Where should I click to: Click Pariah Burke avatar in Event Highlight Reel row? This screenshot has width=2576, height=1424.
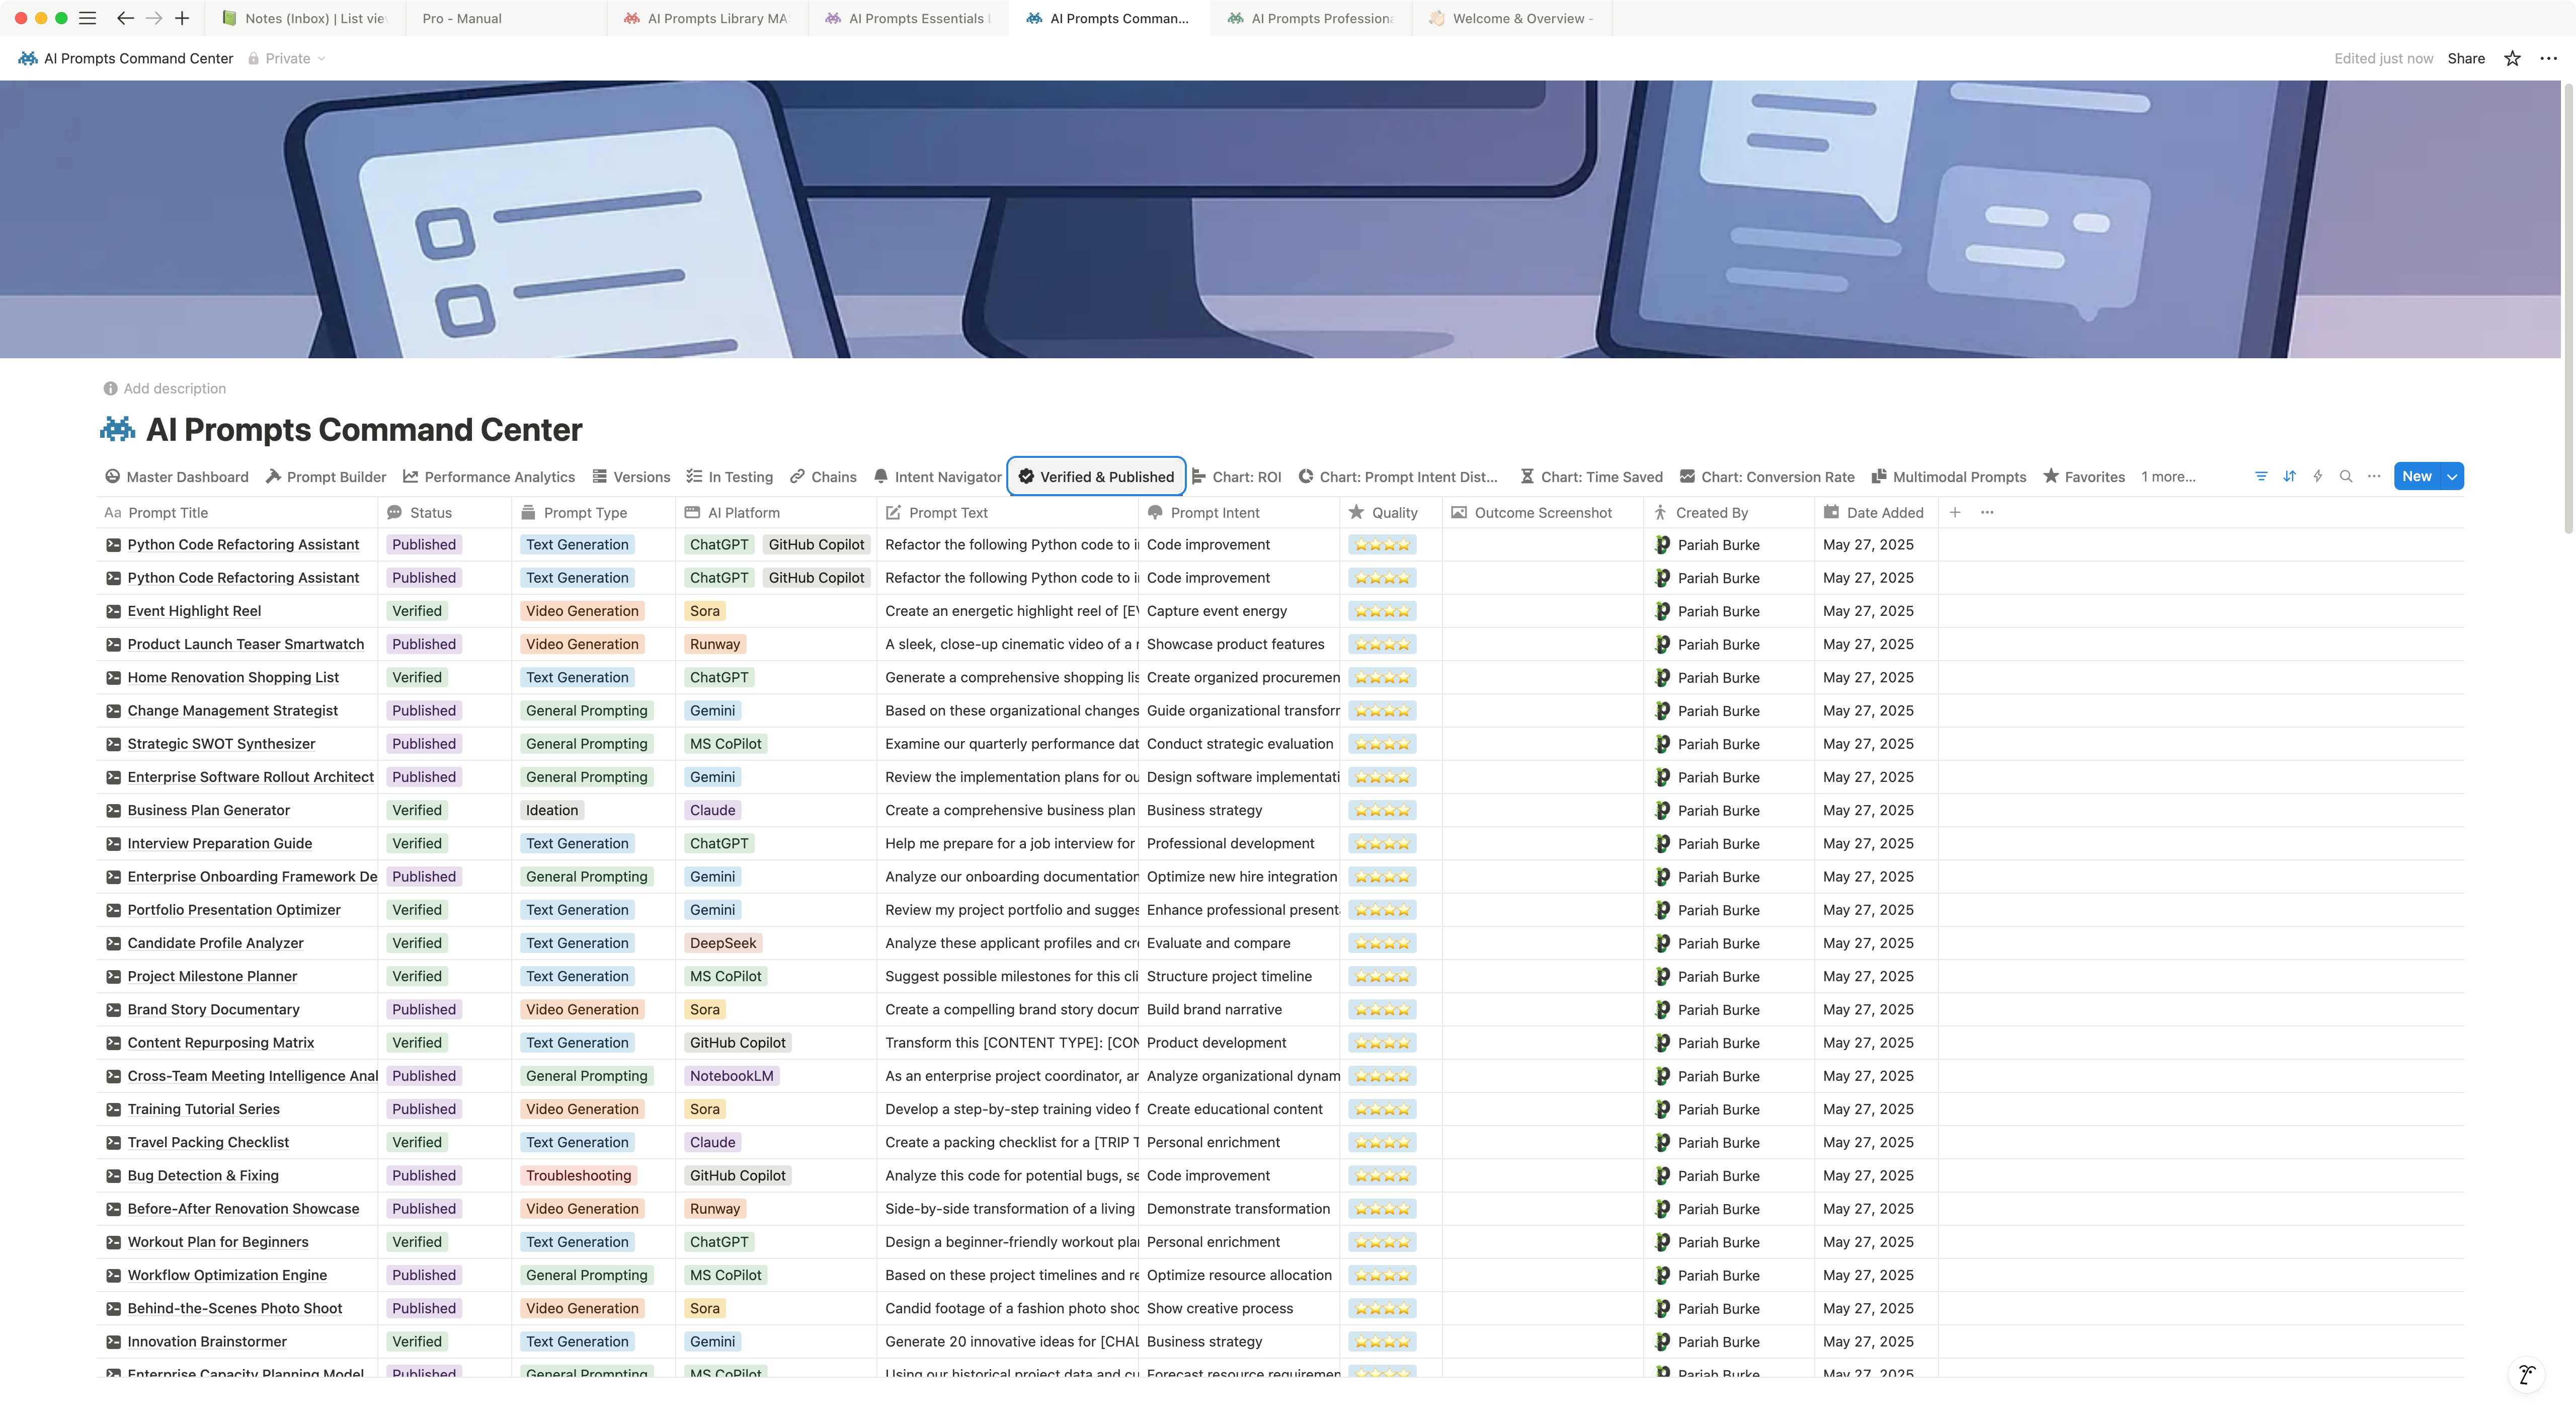[x=1662, y=611]
